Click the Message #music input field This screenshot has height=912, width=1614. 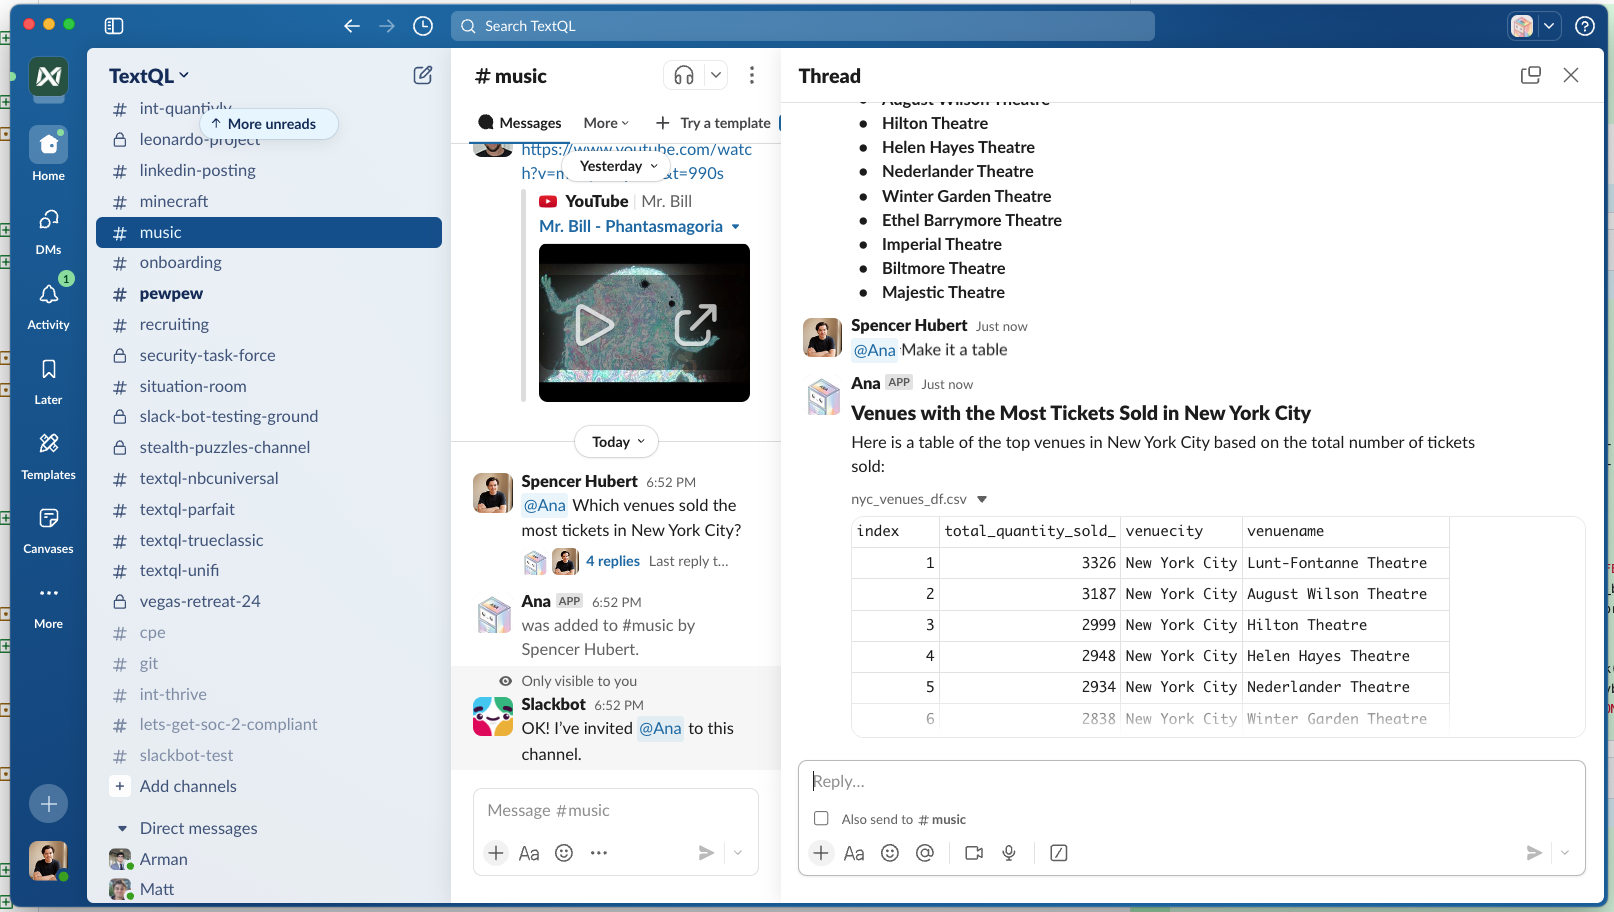(x=616, y=811)
